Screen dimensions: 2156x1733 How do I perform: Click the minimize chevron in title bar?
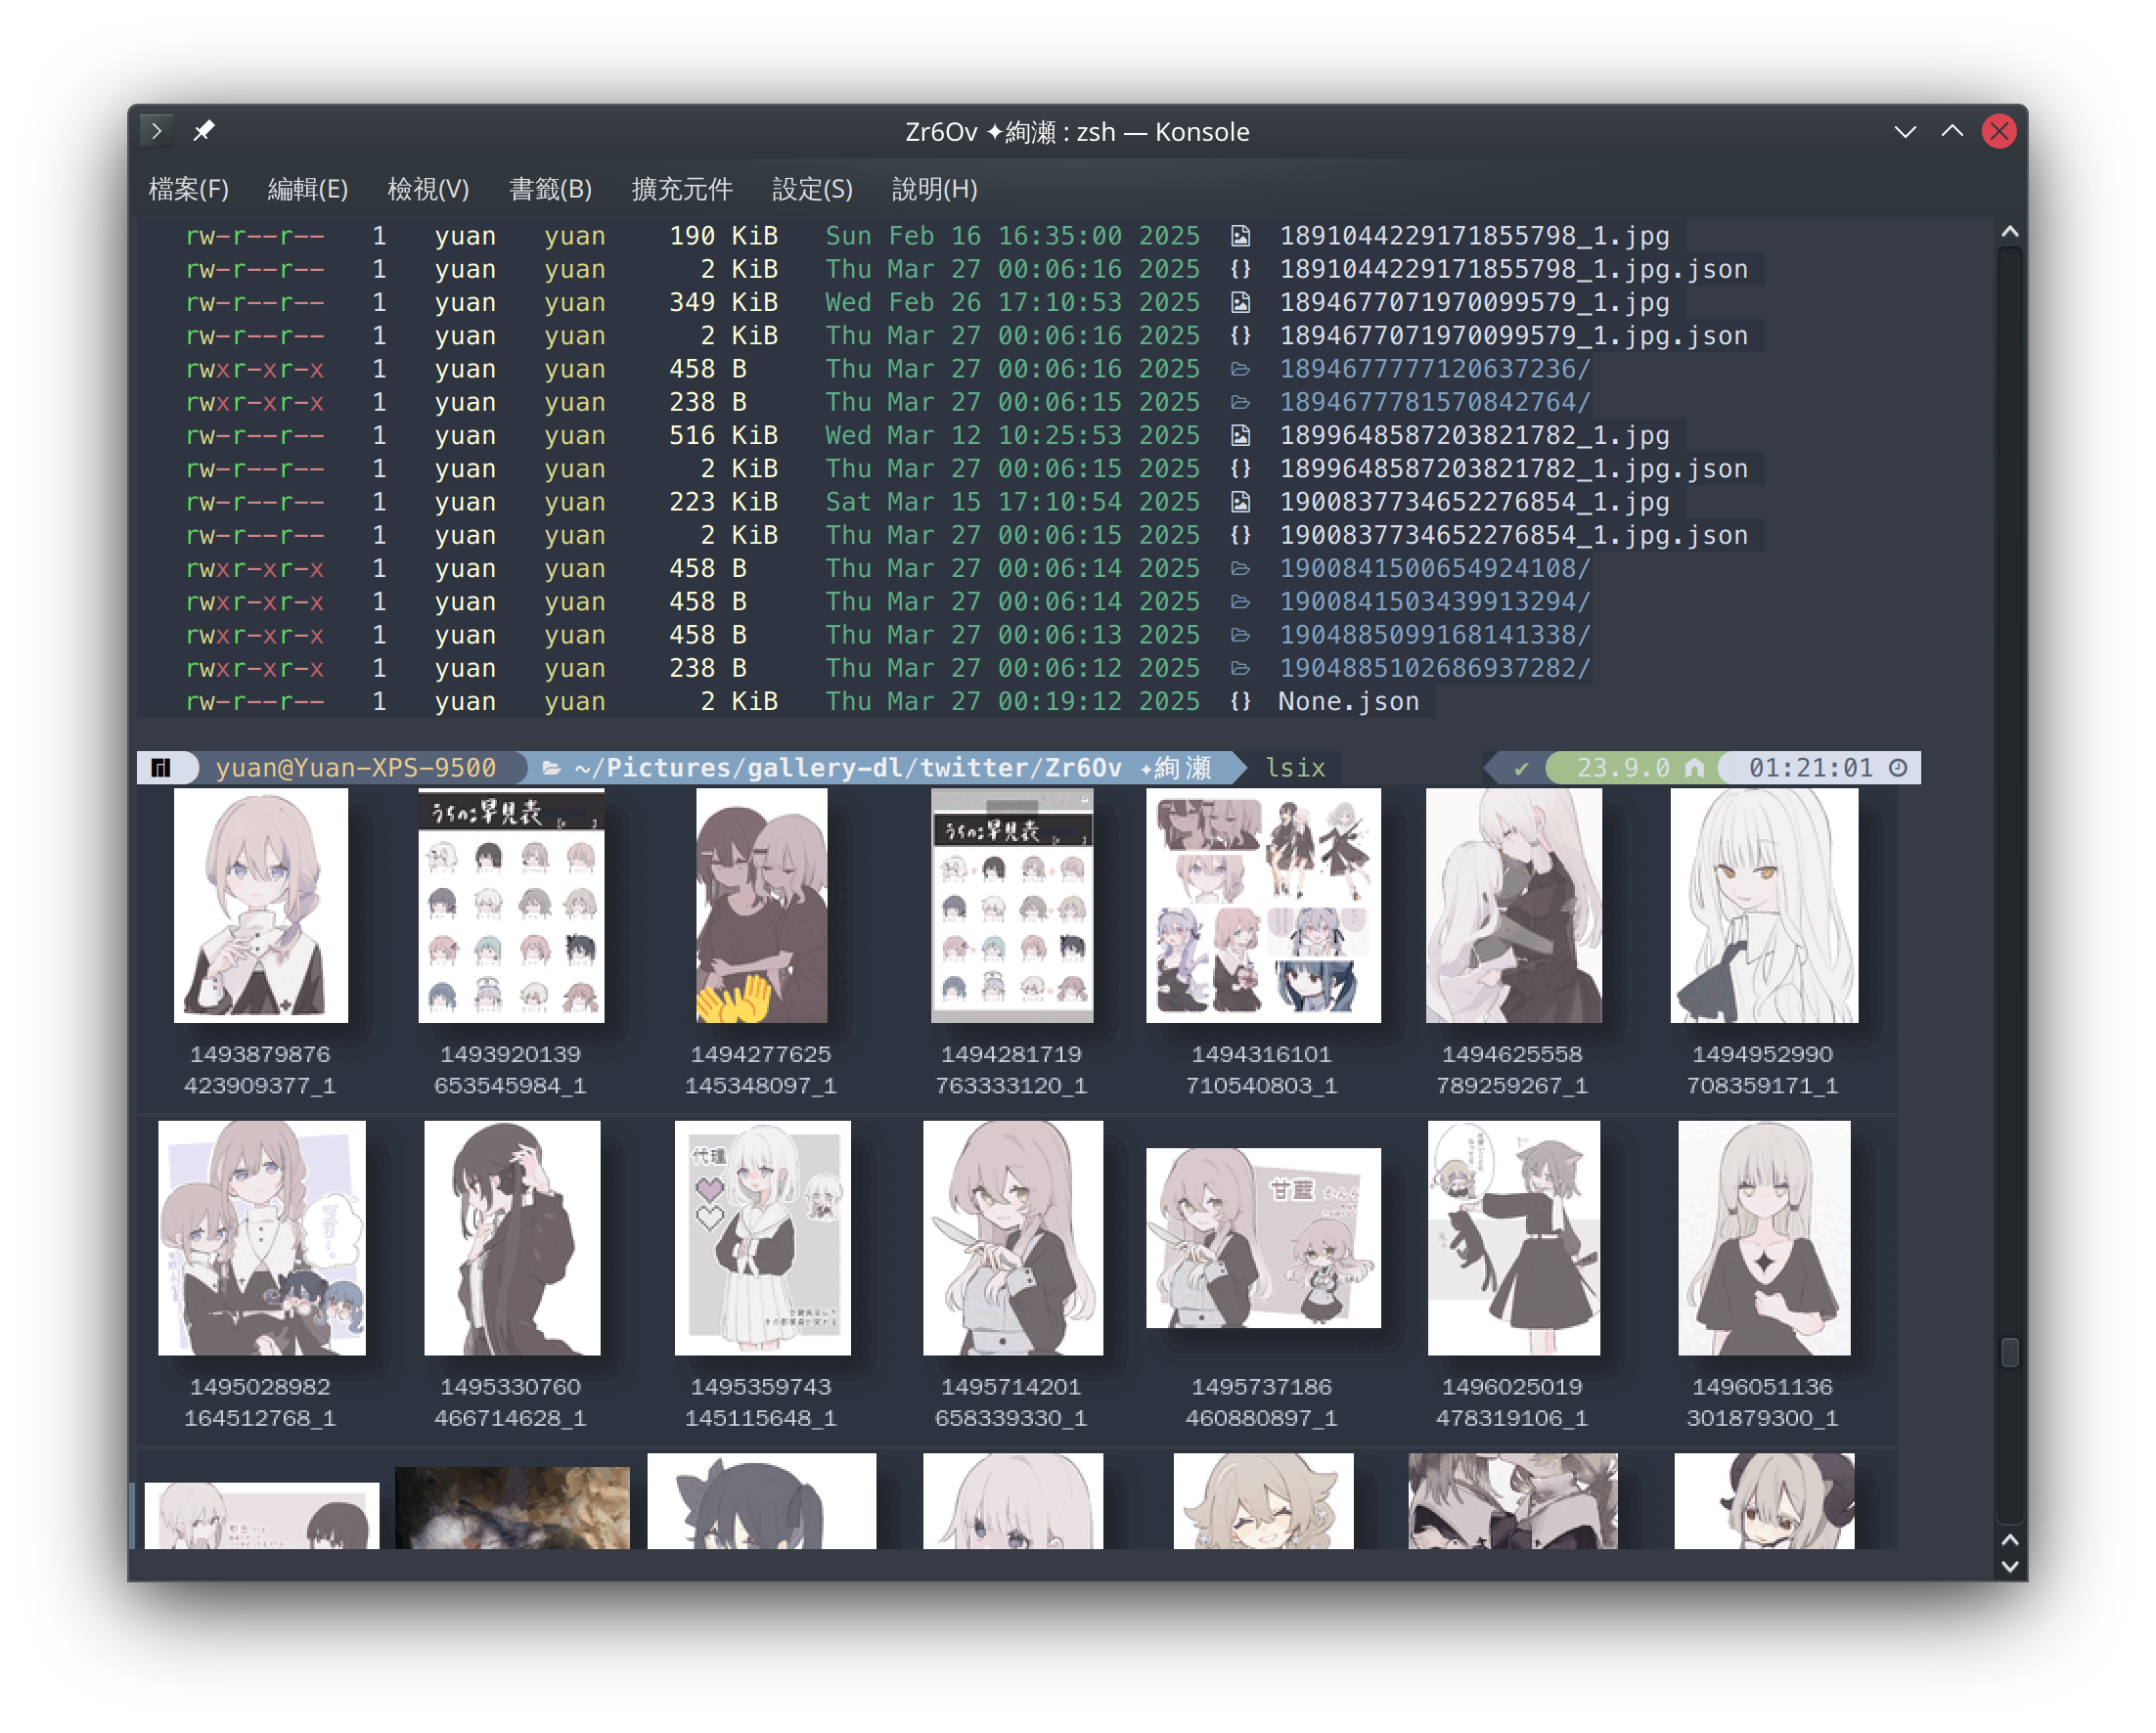pos(1905,131)
